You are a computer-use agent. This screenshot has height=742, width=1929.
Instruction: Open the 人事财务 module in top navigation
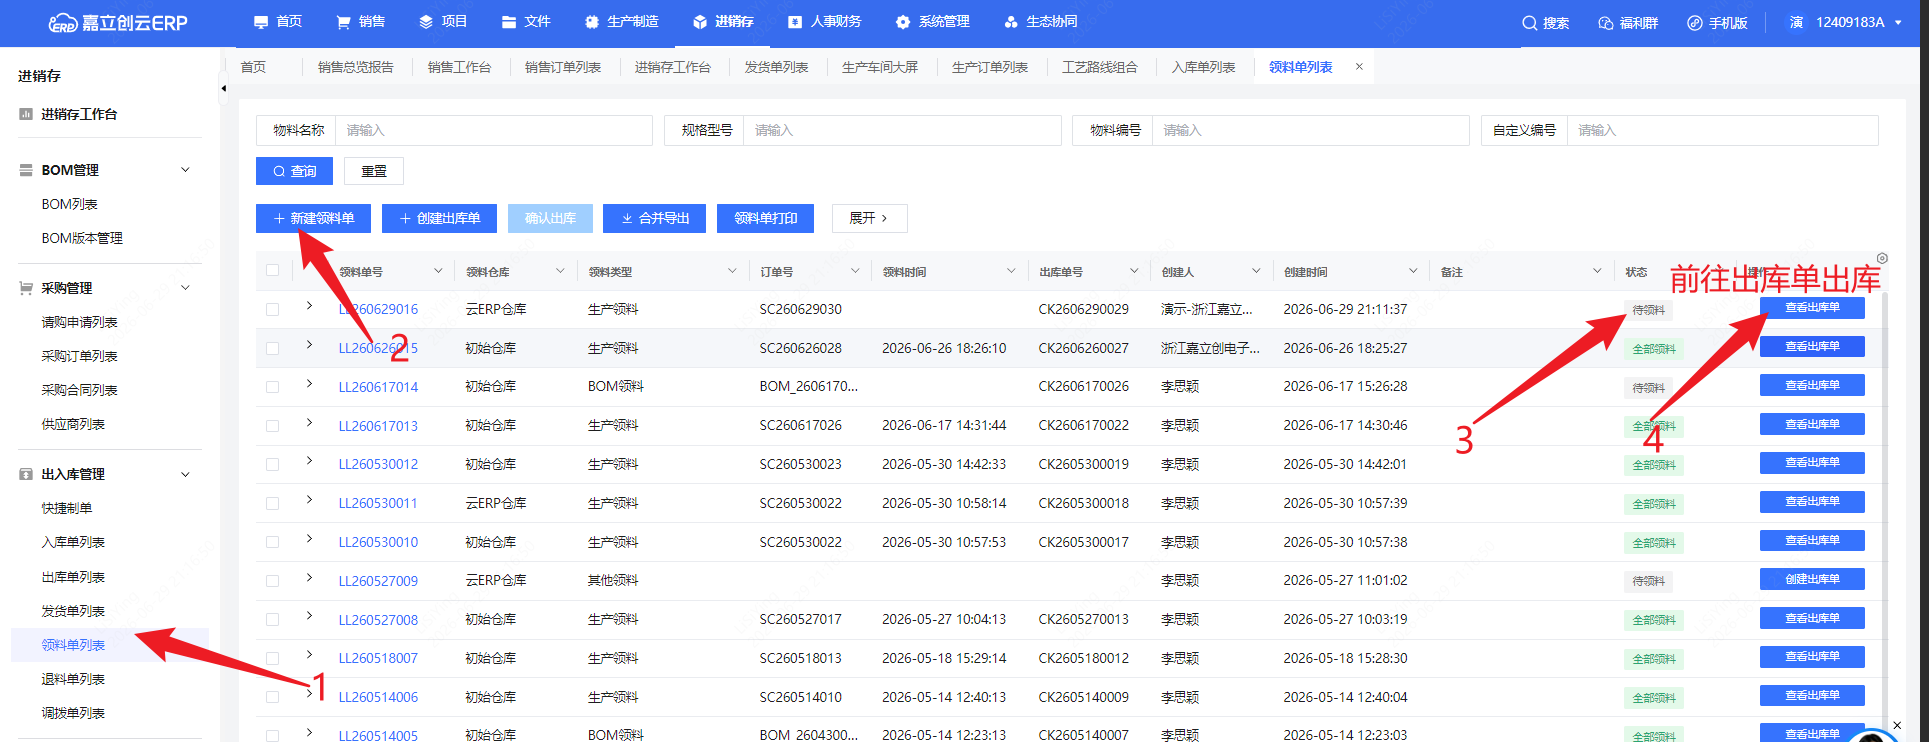(x=825, y=21)
